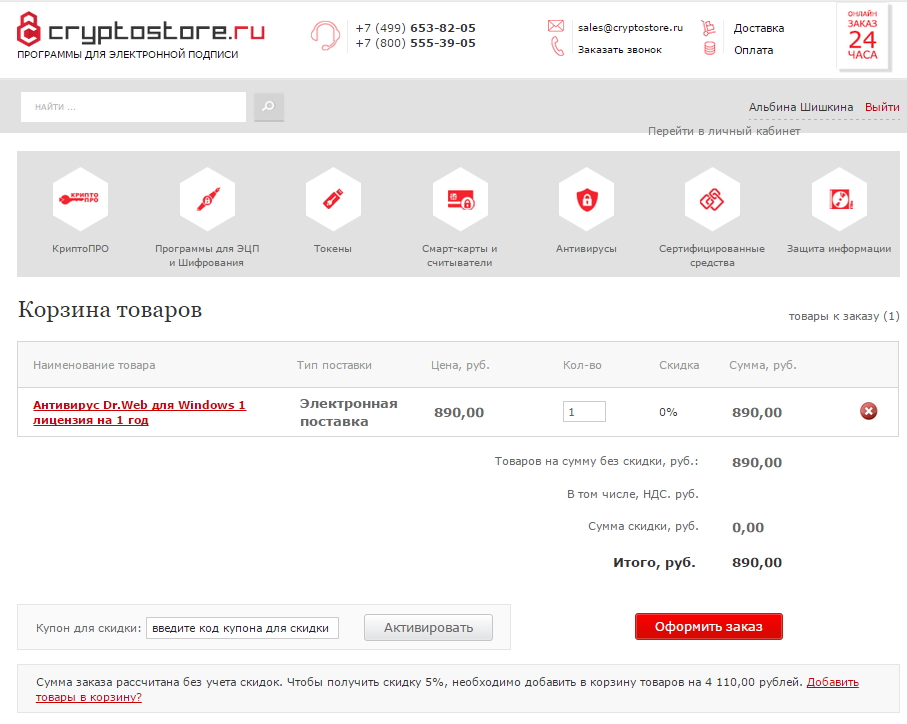Click phone number +7 (499) 653-82-05
The image size is (907, 724).
(415, 28)
